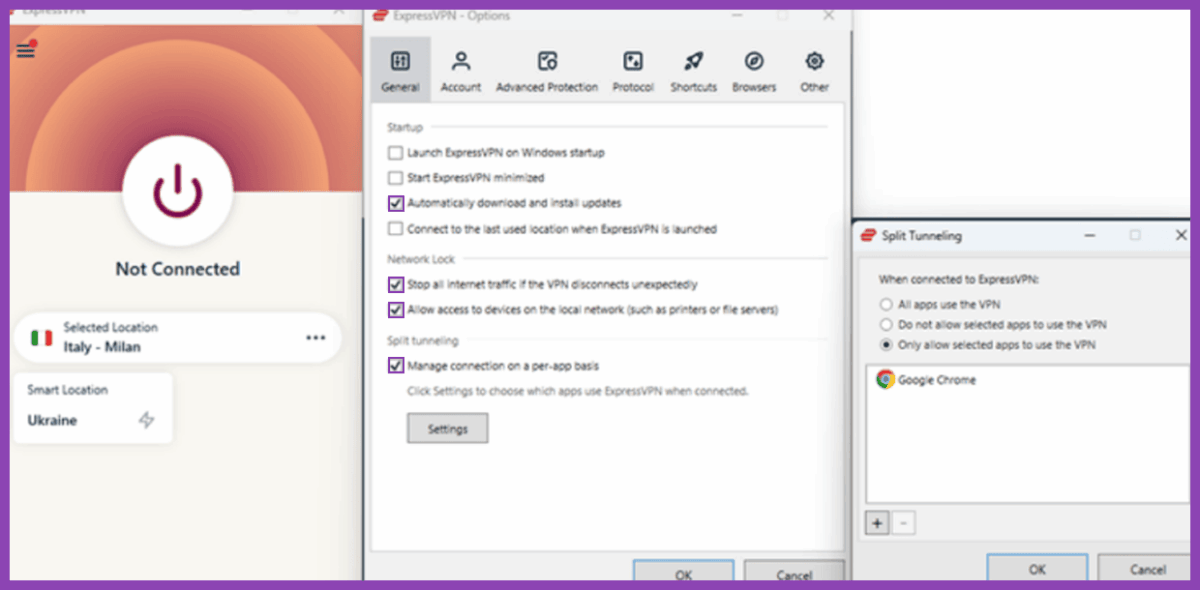
Task: Minimize the Split Tunneling dialog
Action: [1088, 235]
